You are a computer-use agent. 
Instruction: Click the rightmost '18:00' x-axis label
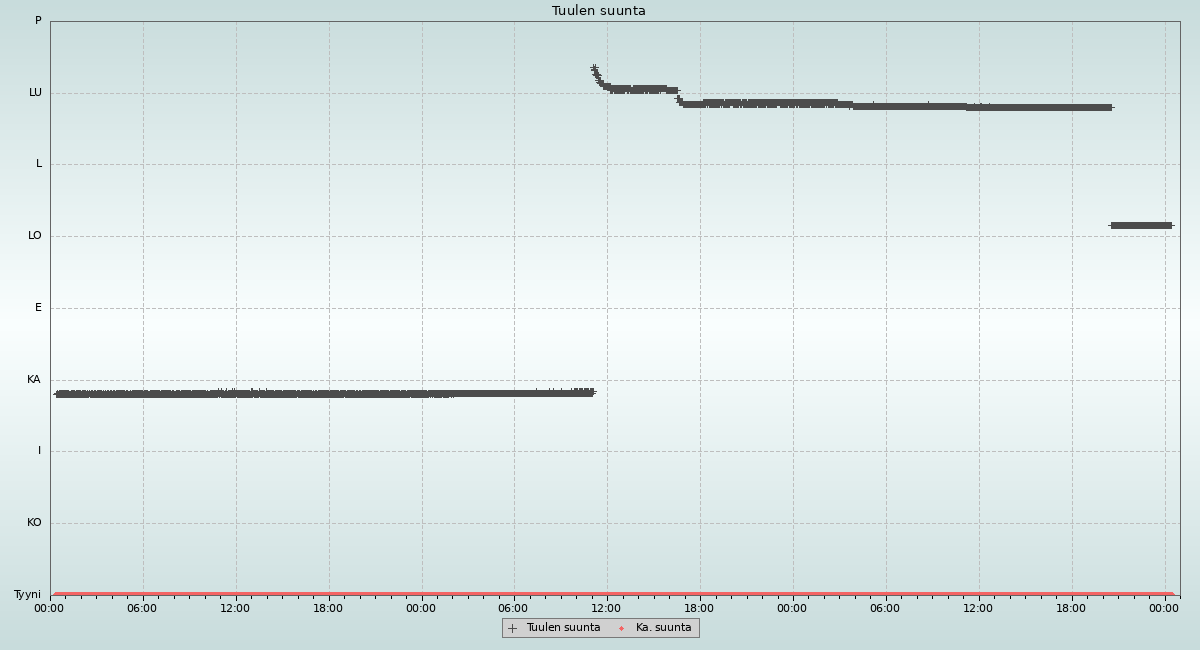[1071, 608]
